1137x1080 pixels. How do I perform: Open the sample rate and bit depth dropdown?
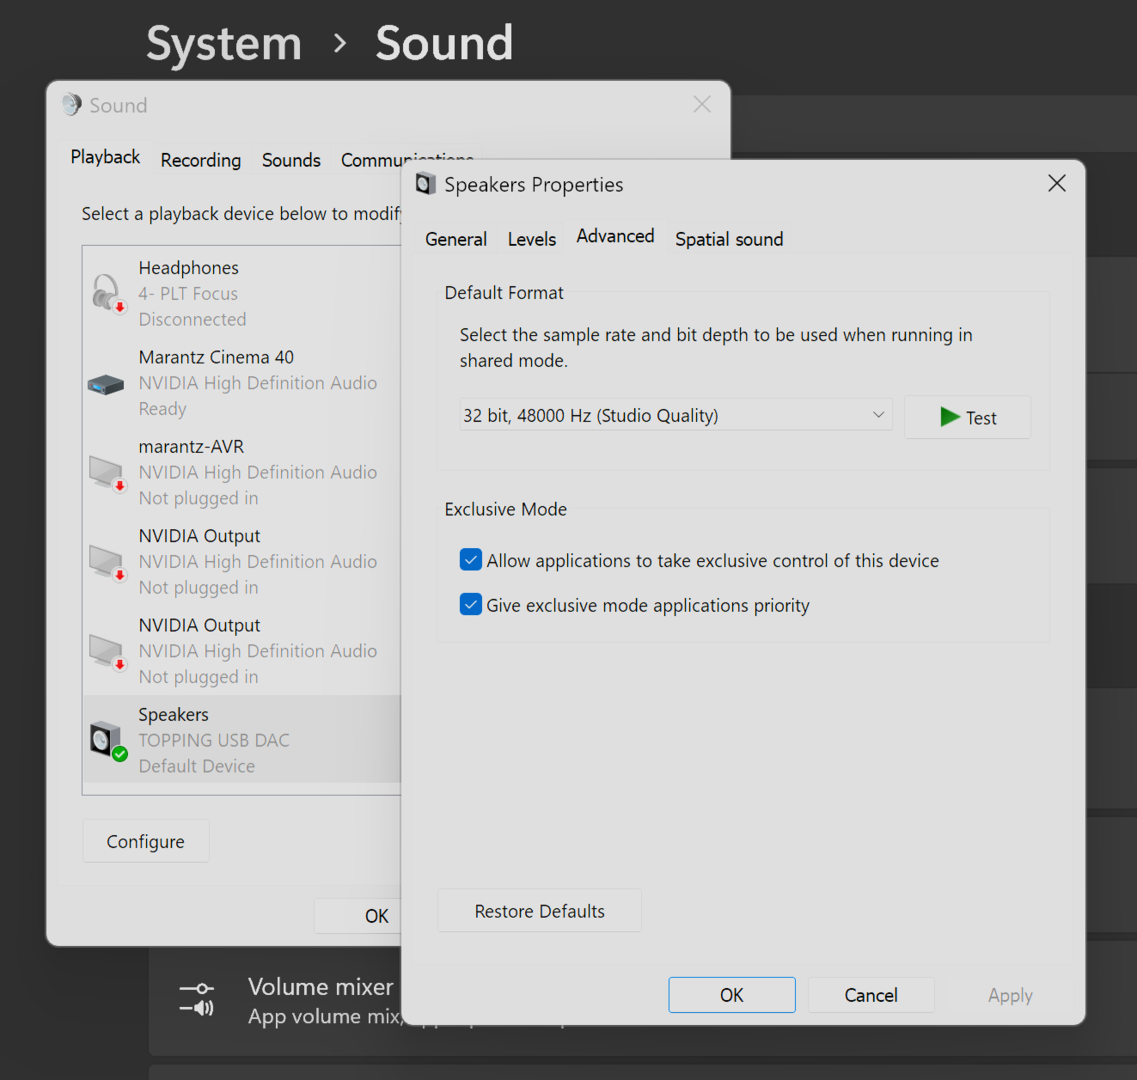point(675,416)
